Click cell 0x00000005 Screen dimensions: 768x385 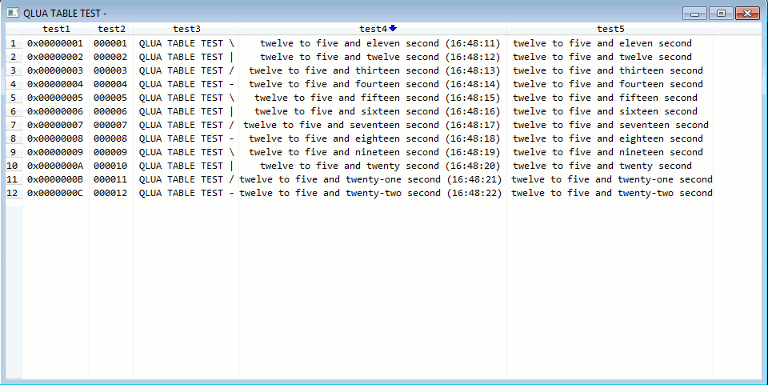[56, 97]
